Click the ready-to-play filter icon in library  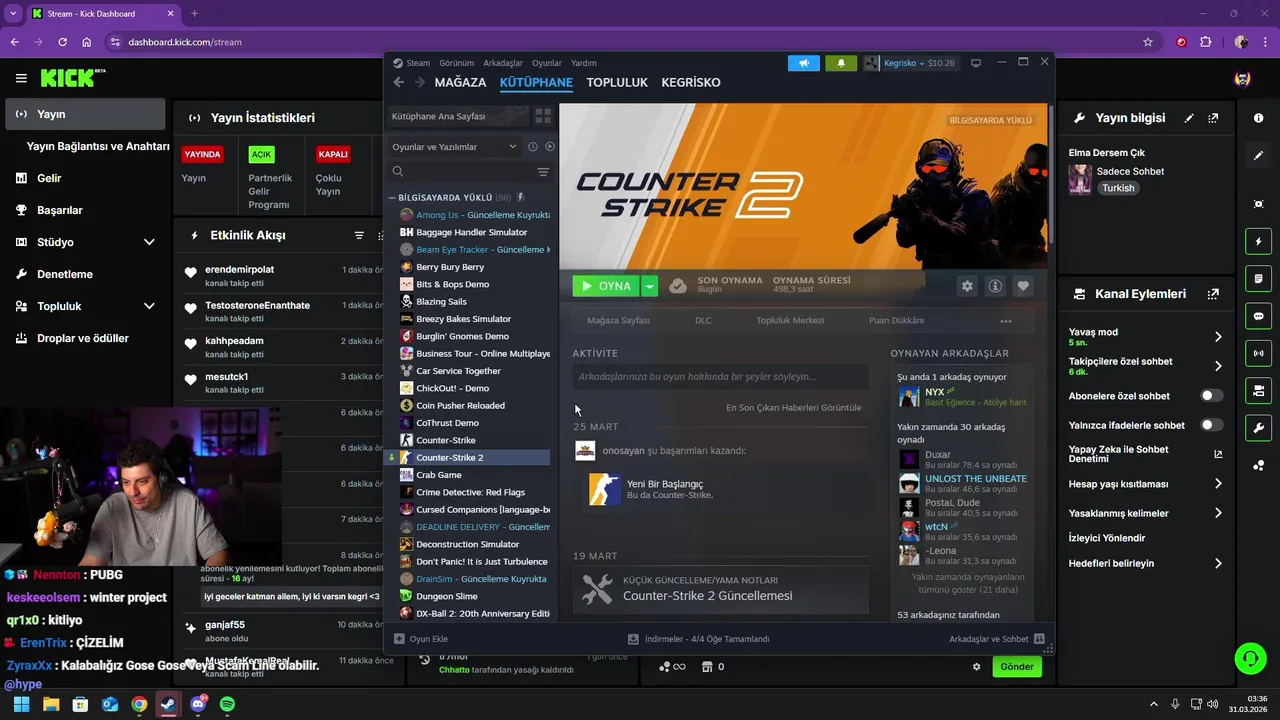549,146
